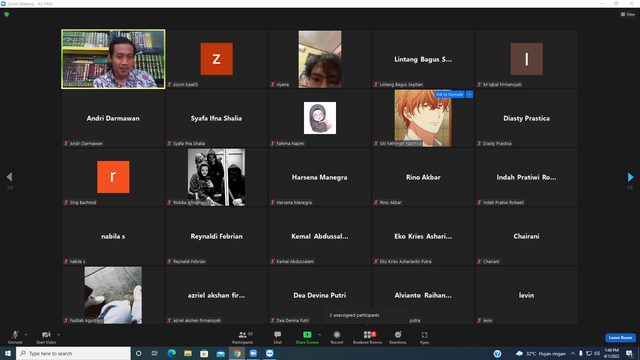The width and height of the screenshot is (640, 360).
Task: Open the View layout menu
Action: [x=628, y=14]
